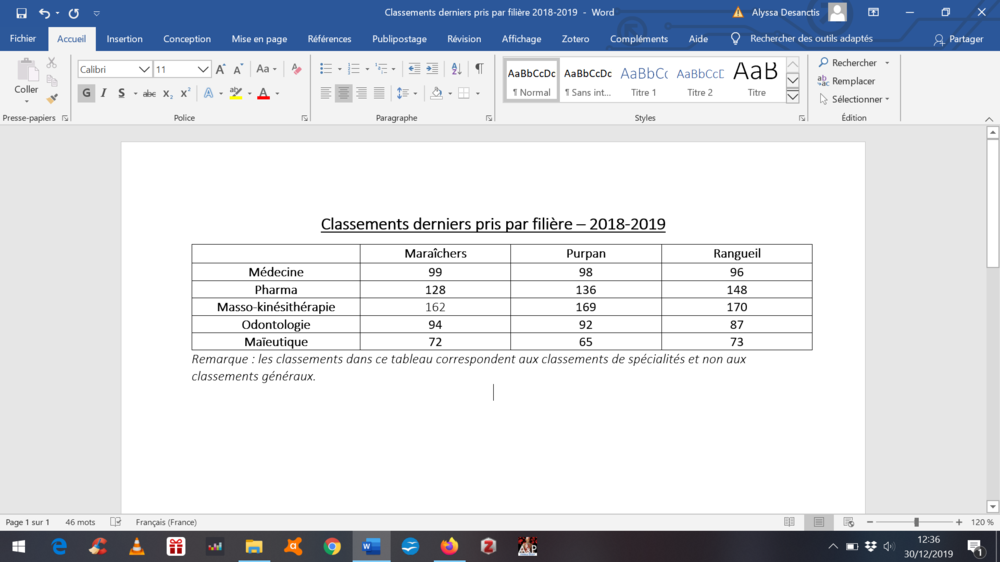Image resolution: width=1000 pixels, height=562 pixels.
Task: Increase indent with the indent icon
Action: coord(432,69)
